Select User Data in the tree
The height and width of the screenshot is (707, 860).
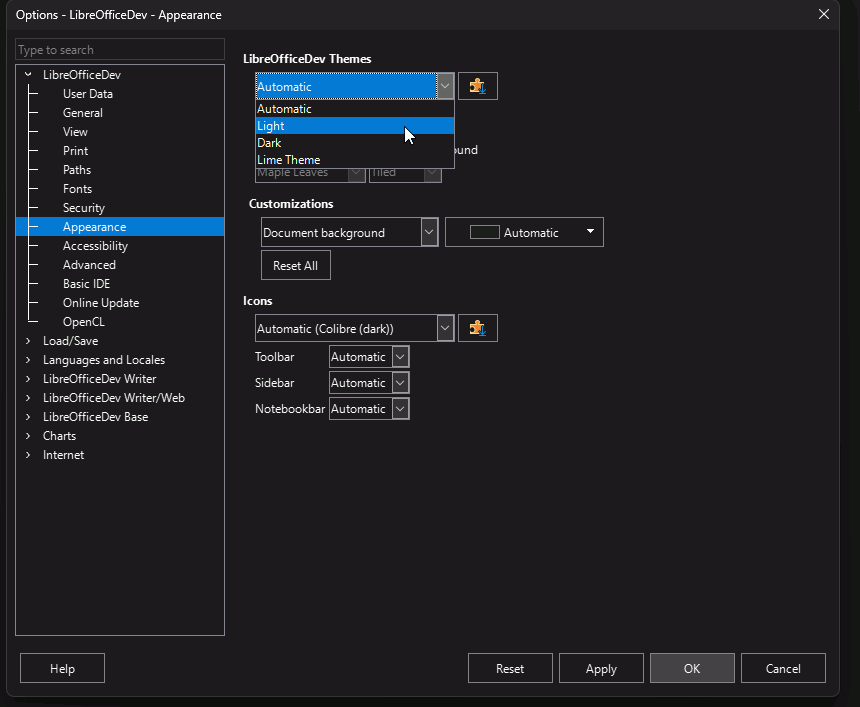pyautogui.click(x=88, y=94)
